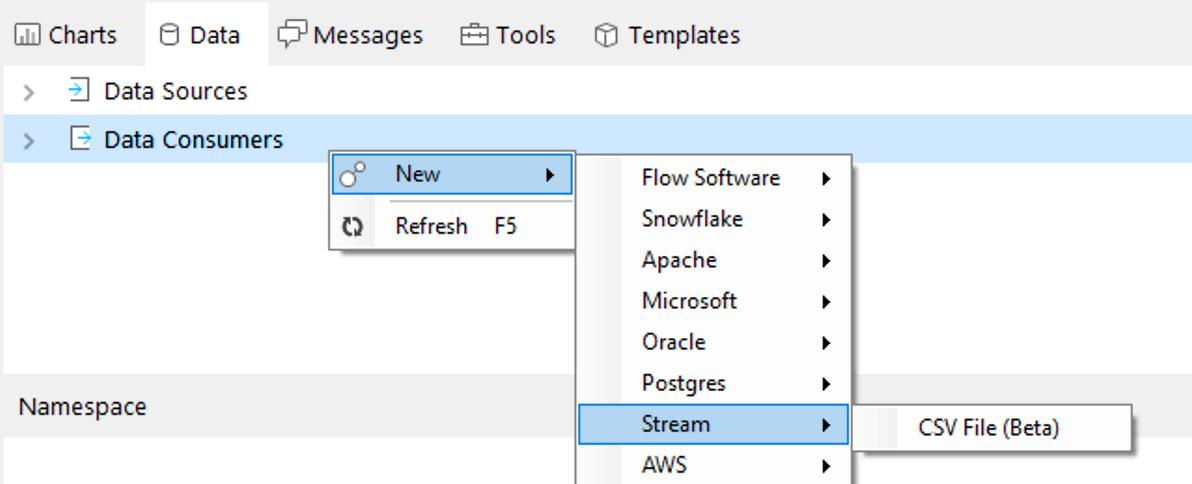The height and width of the screenshot is (484, 1192).
Task: Open the Stream submenu
Action: (713, 424)
